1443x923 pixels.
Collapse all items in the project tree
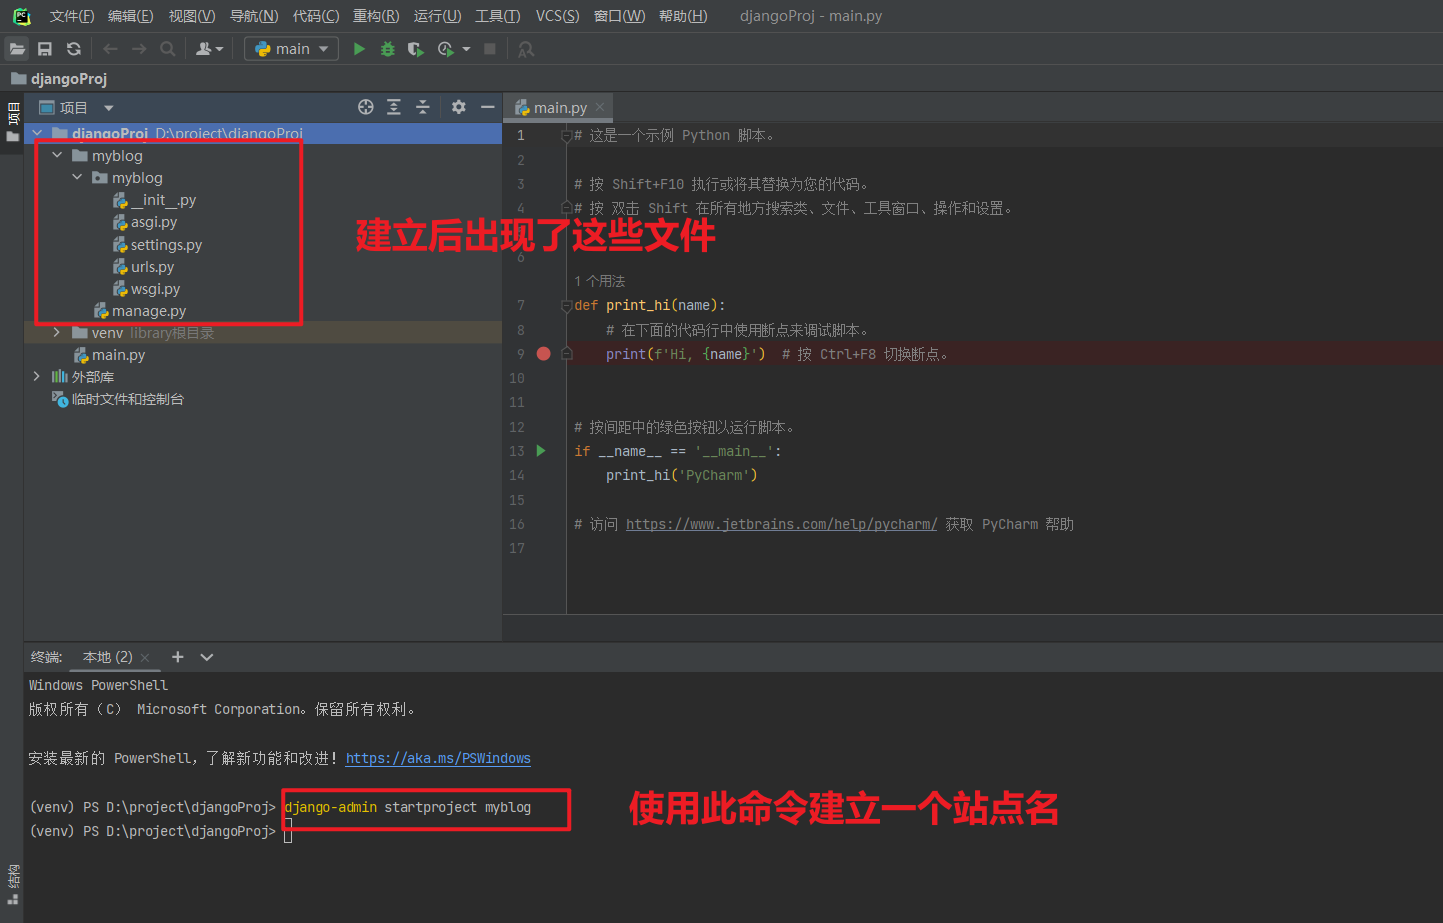coord(423,107)
